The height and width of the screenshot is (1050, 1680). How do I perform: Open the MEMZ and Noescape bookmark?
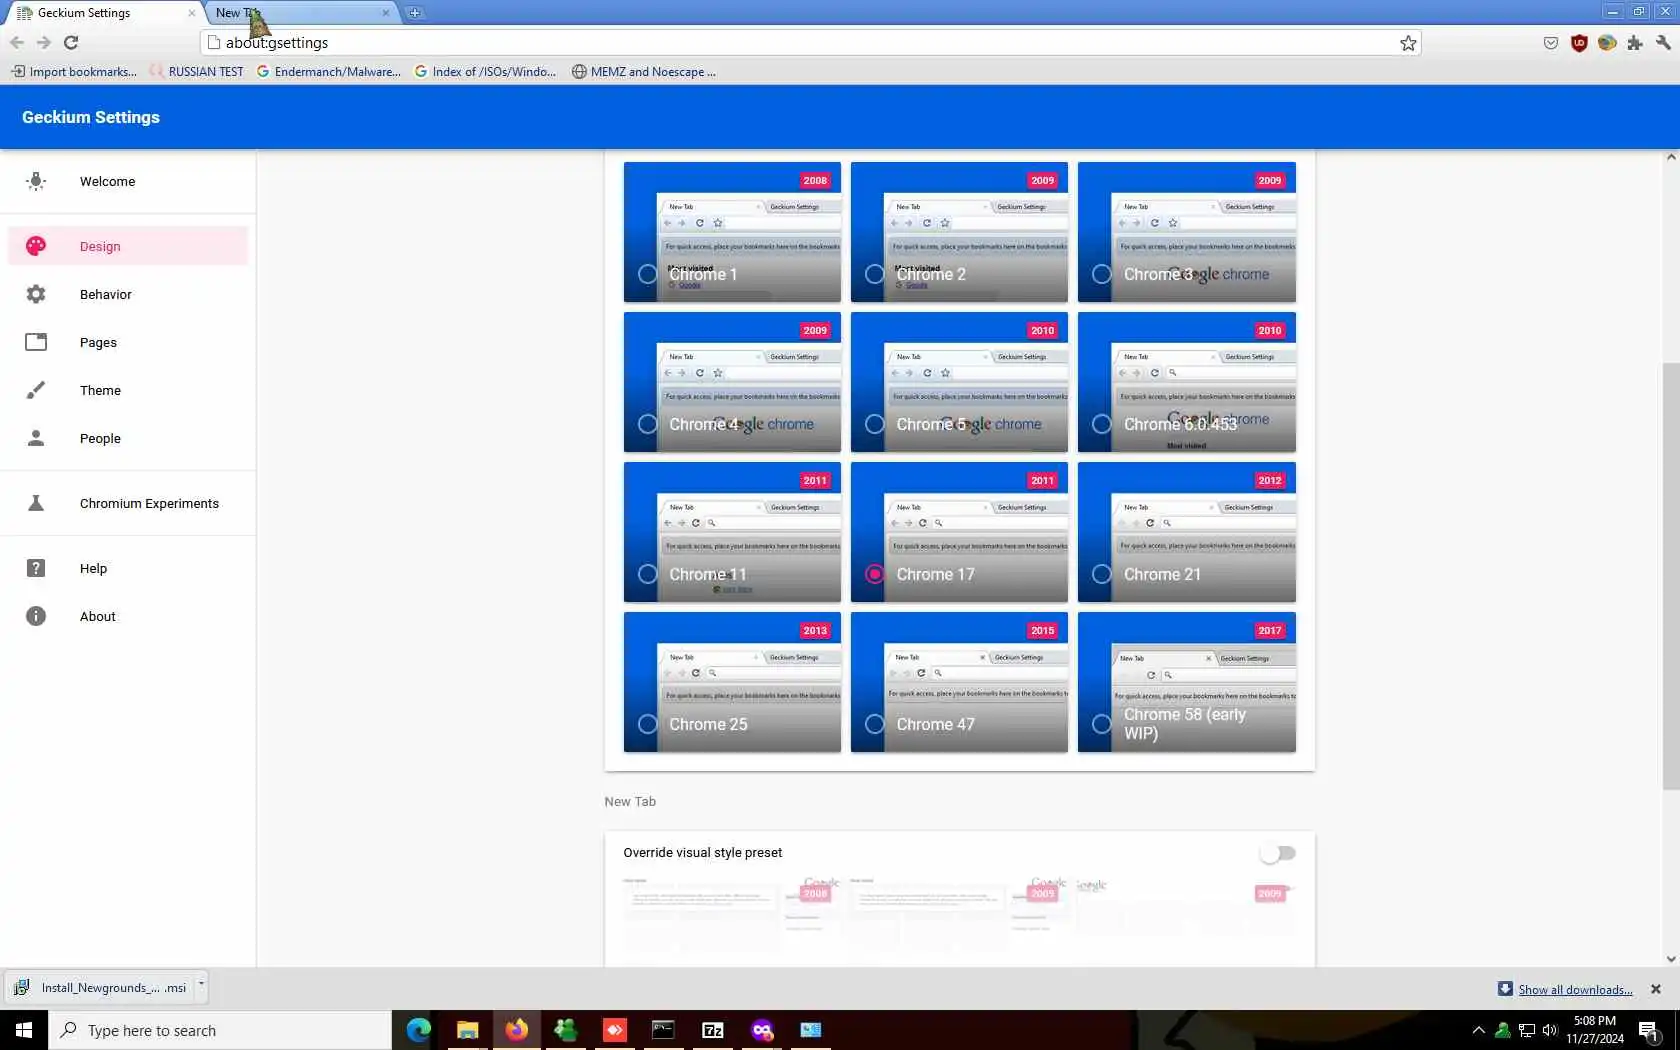644,72
